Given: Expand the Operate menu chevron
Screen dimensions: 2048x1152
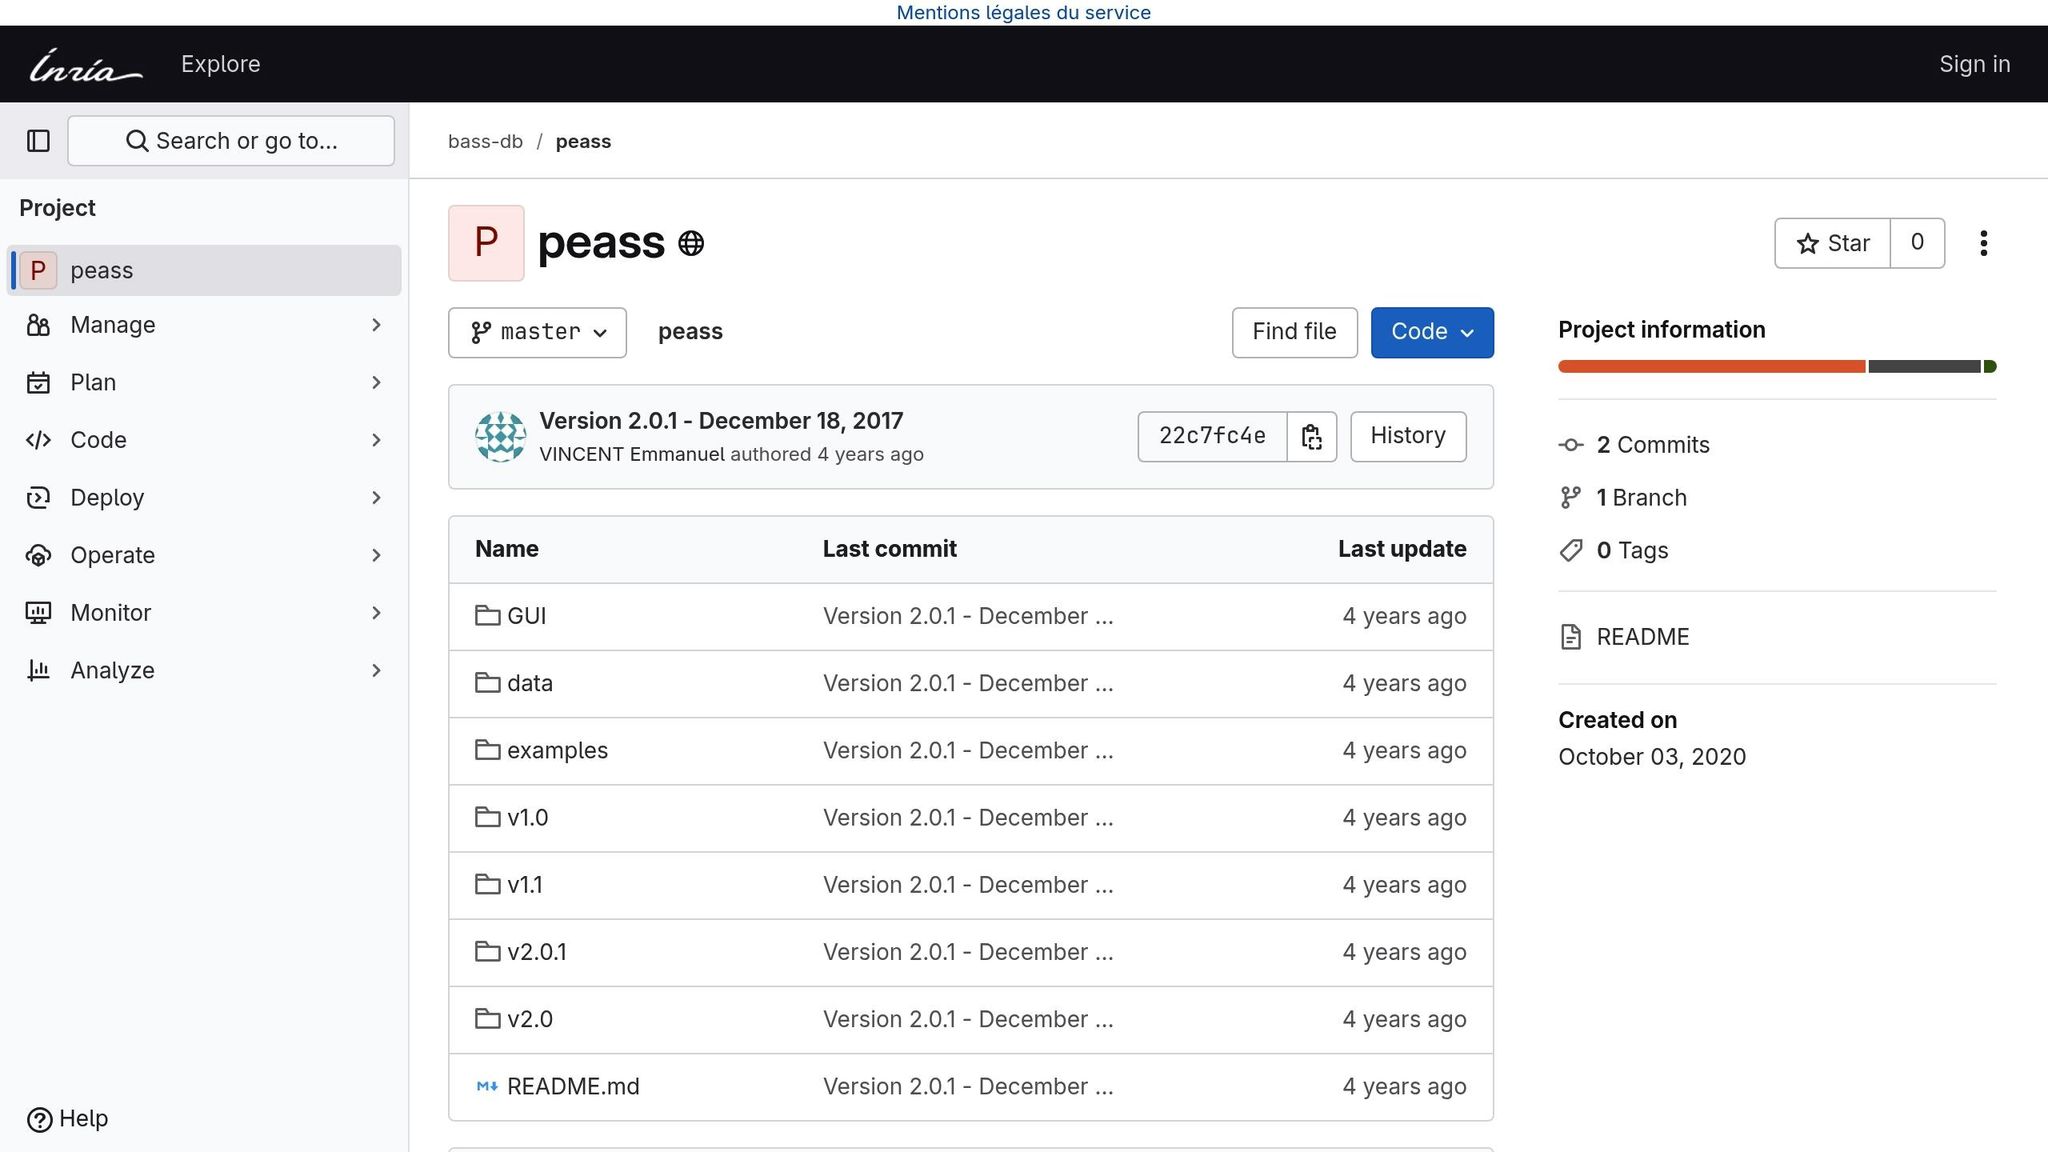Looking at the screenshot, I should (376, 555).
